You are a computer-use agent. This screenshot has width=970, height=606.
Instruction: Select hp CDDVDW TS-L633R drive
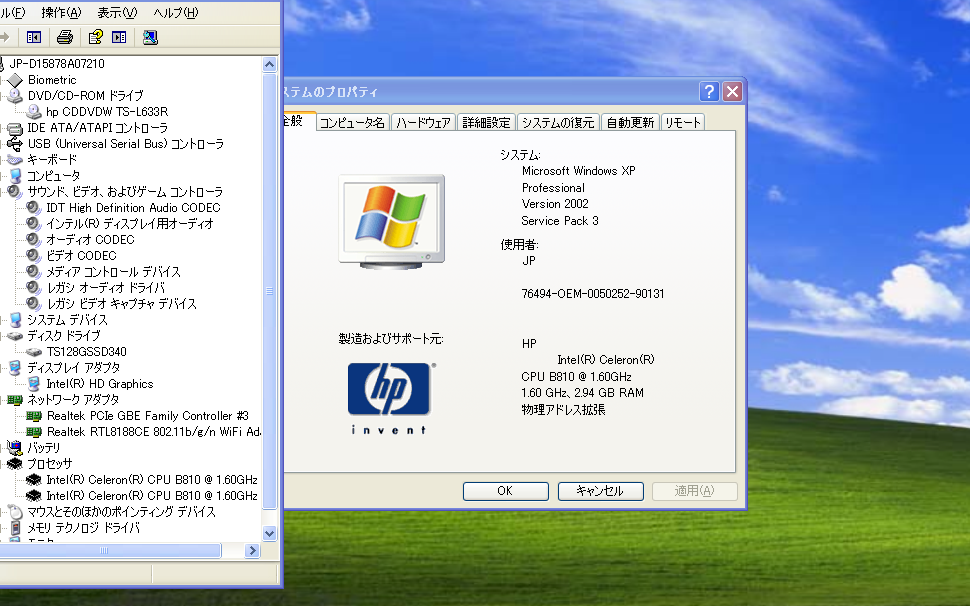coord(107,112)
